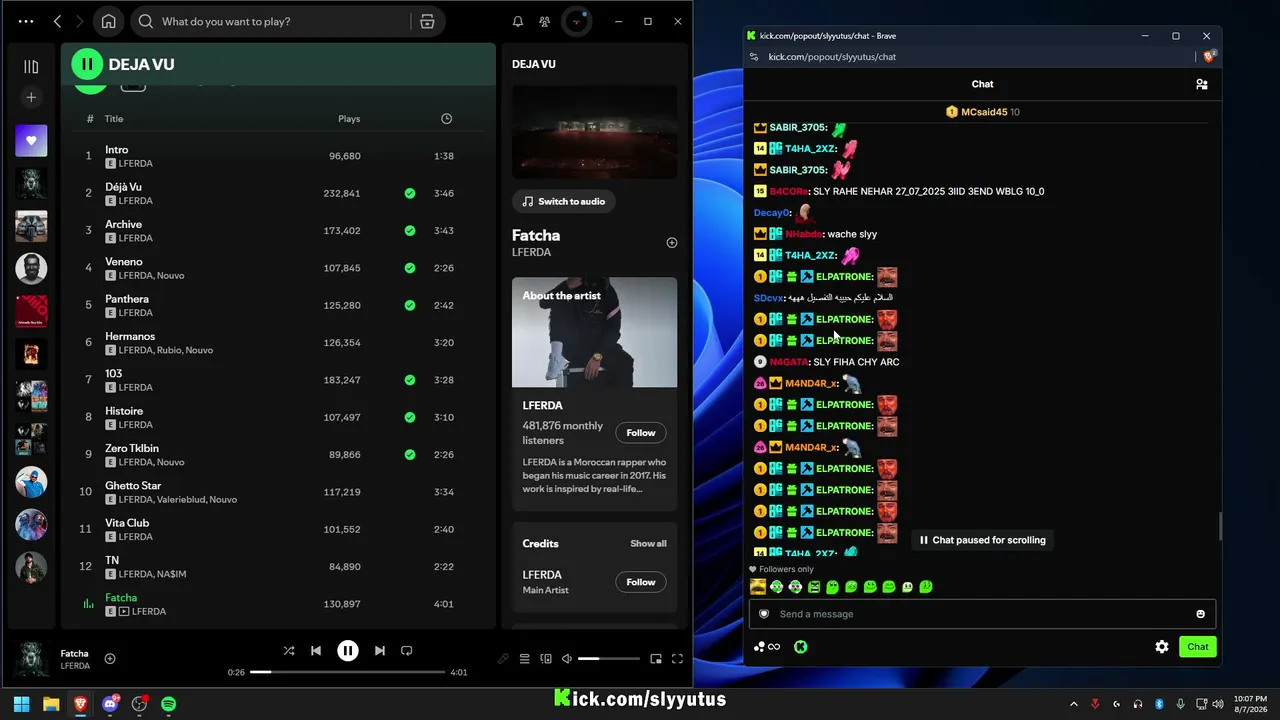The image size is (1280, 720).
Task: Toggle saved checkmark for track 103
Action: (410, 380)
